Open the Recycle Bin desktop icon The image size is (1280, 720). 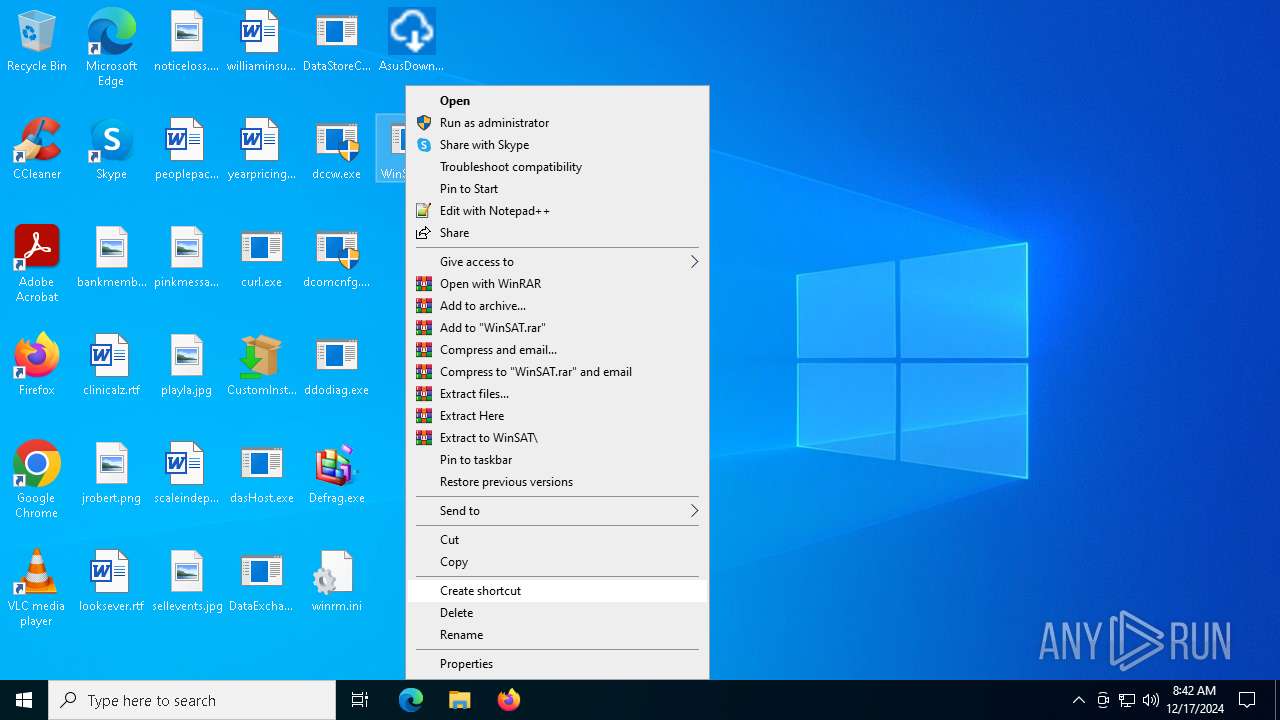[37, 42]
